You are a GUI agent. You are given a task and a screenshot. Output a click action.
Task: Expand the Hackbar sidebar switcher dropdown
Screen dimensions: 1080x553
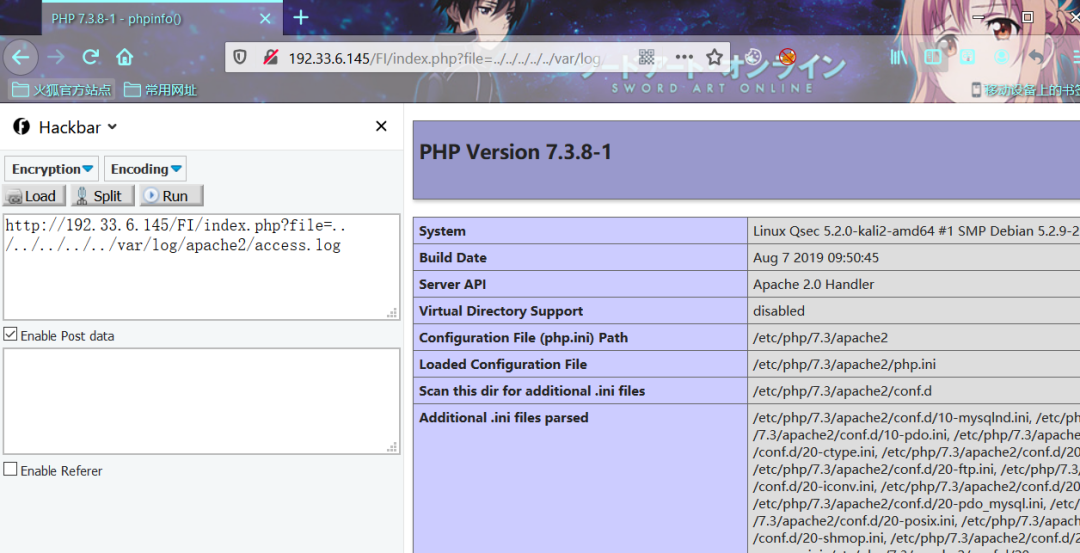(112, 127)
